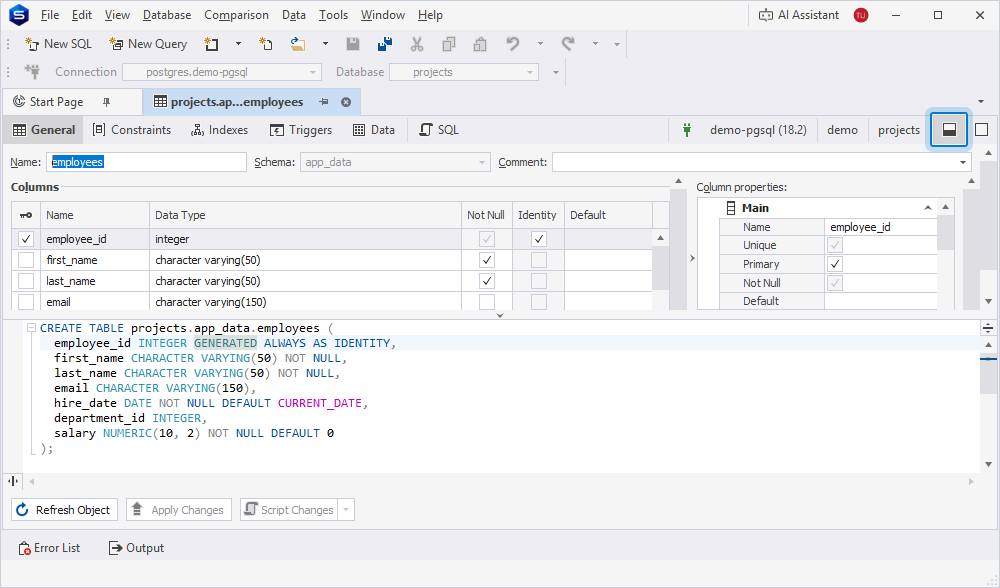Toggle Identity checkbox for first_name
Screen dimensions: 1000x588
point(539,260)
